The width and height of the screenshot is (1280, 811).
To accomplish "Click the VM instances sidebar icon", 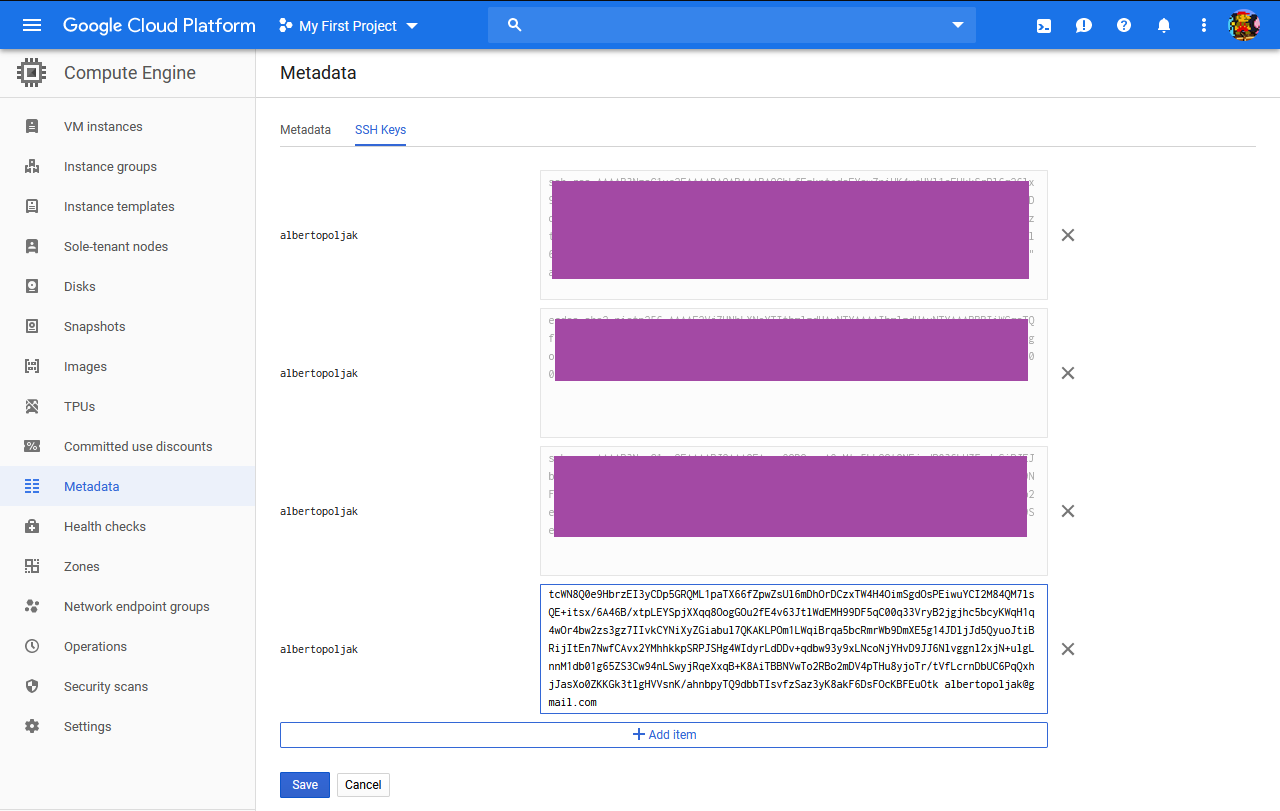I will click(32, 127).
